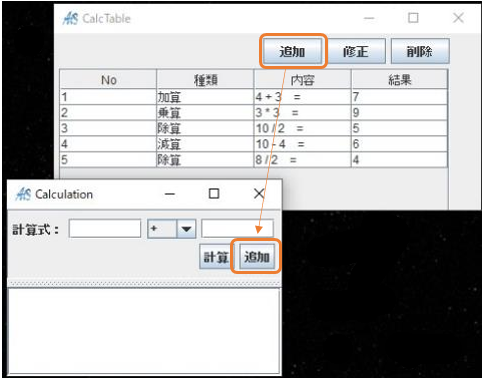The height and width of the screenshot is (380, 485).
Task: Select the 減算 cell in row 4
Action: pyautogui.click(x=205, y=144)
